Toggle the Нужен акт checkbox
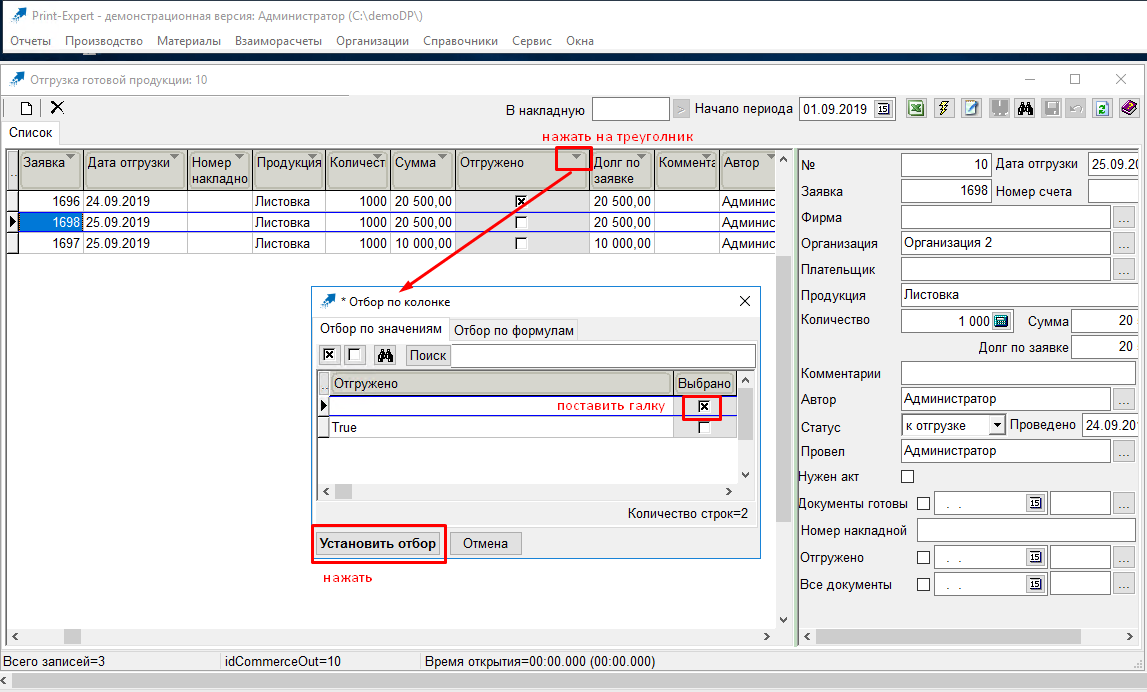 [x=908, y=477]
